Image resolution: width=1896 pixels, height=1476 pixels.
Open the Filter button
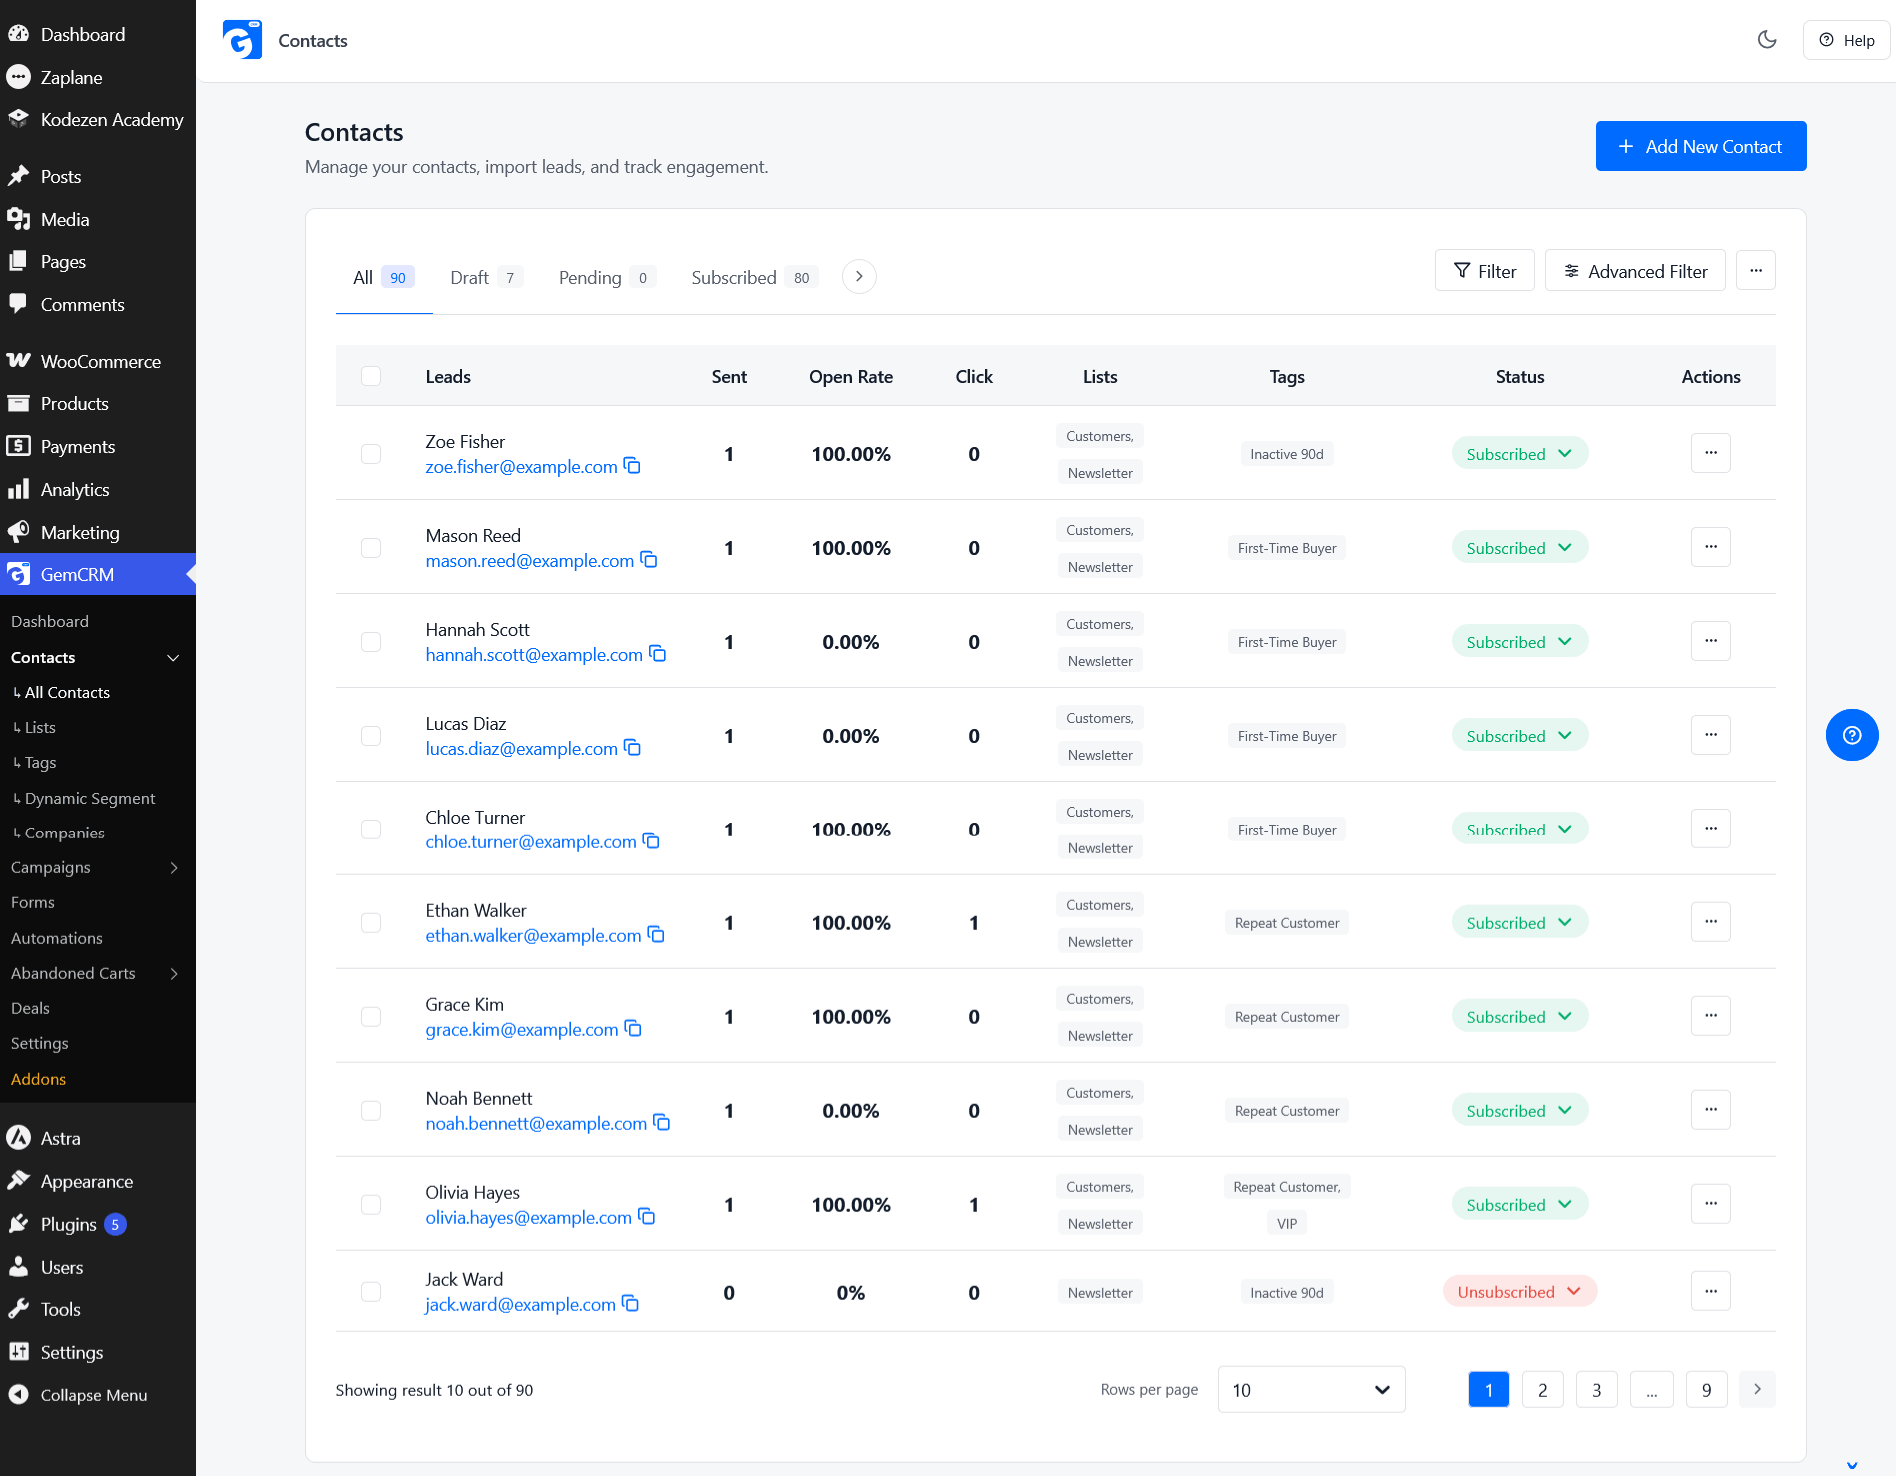point(1484,271)
